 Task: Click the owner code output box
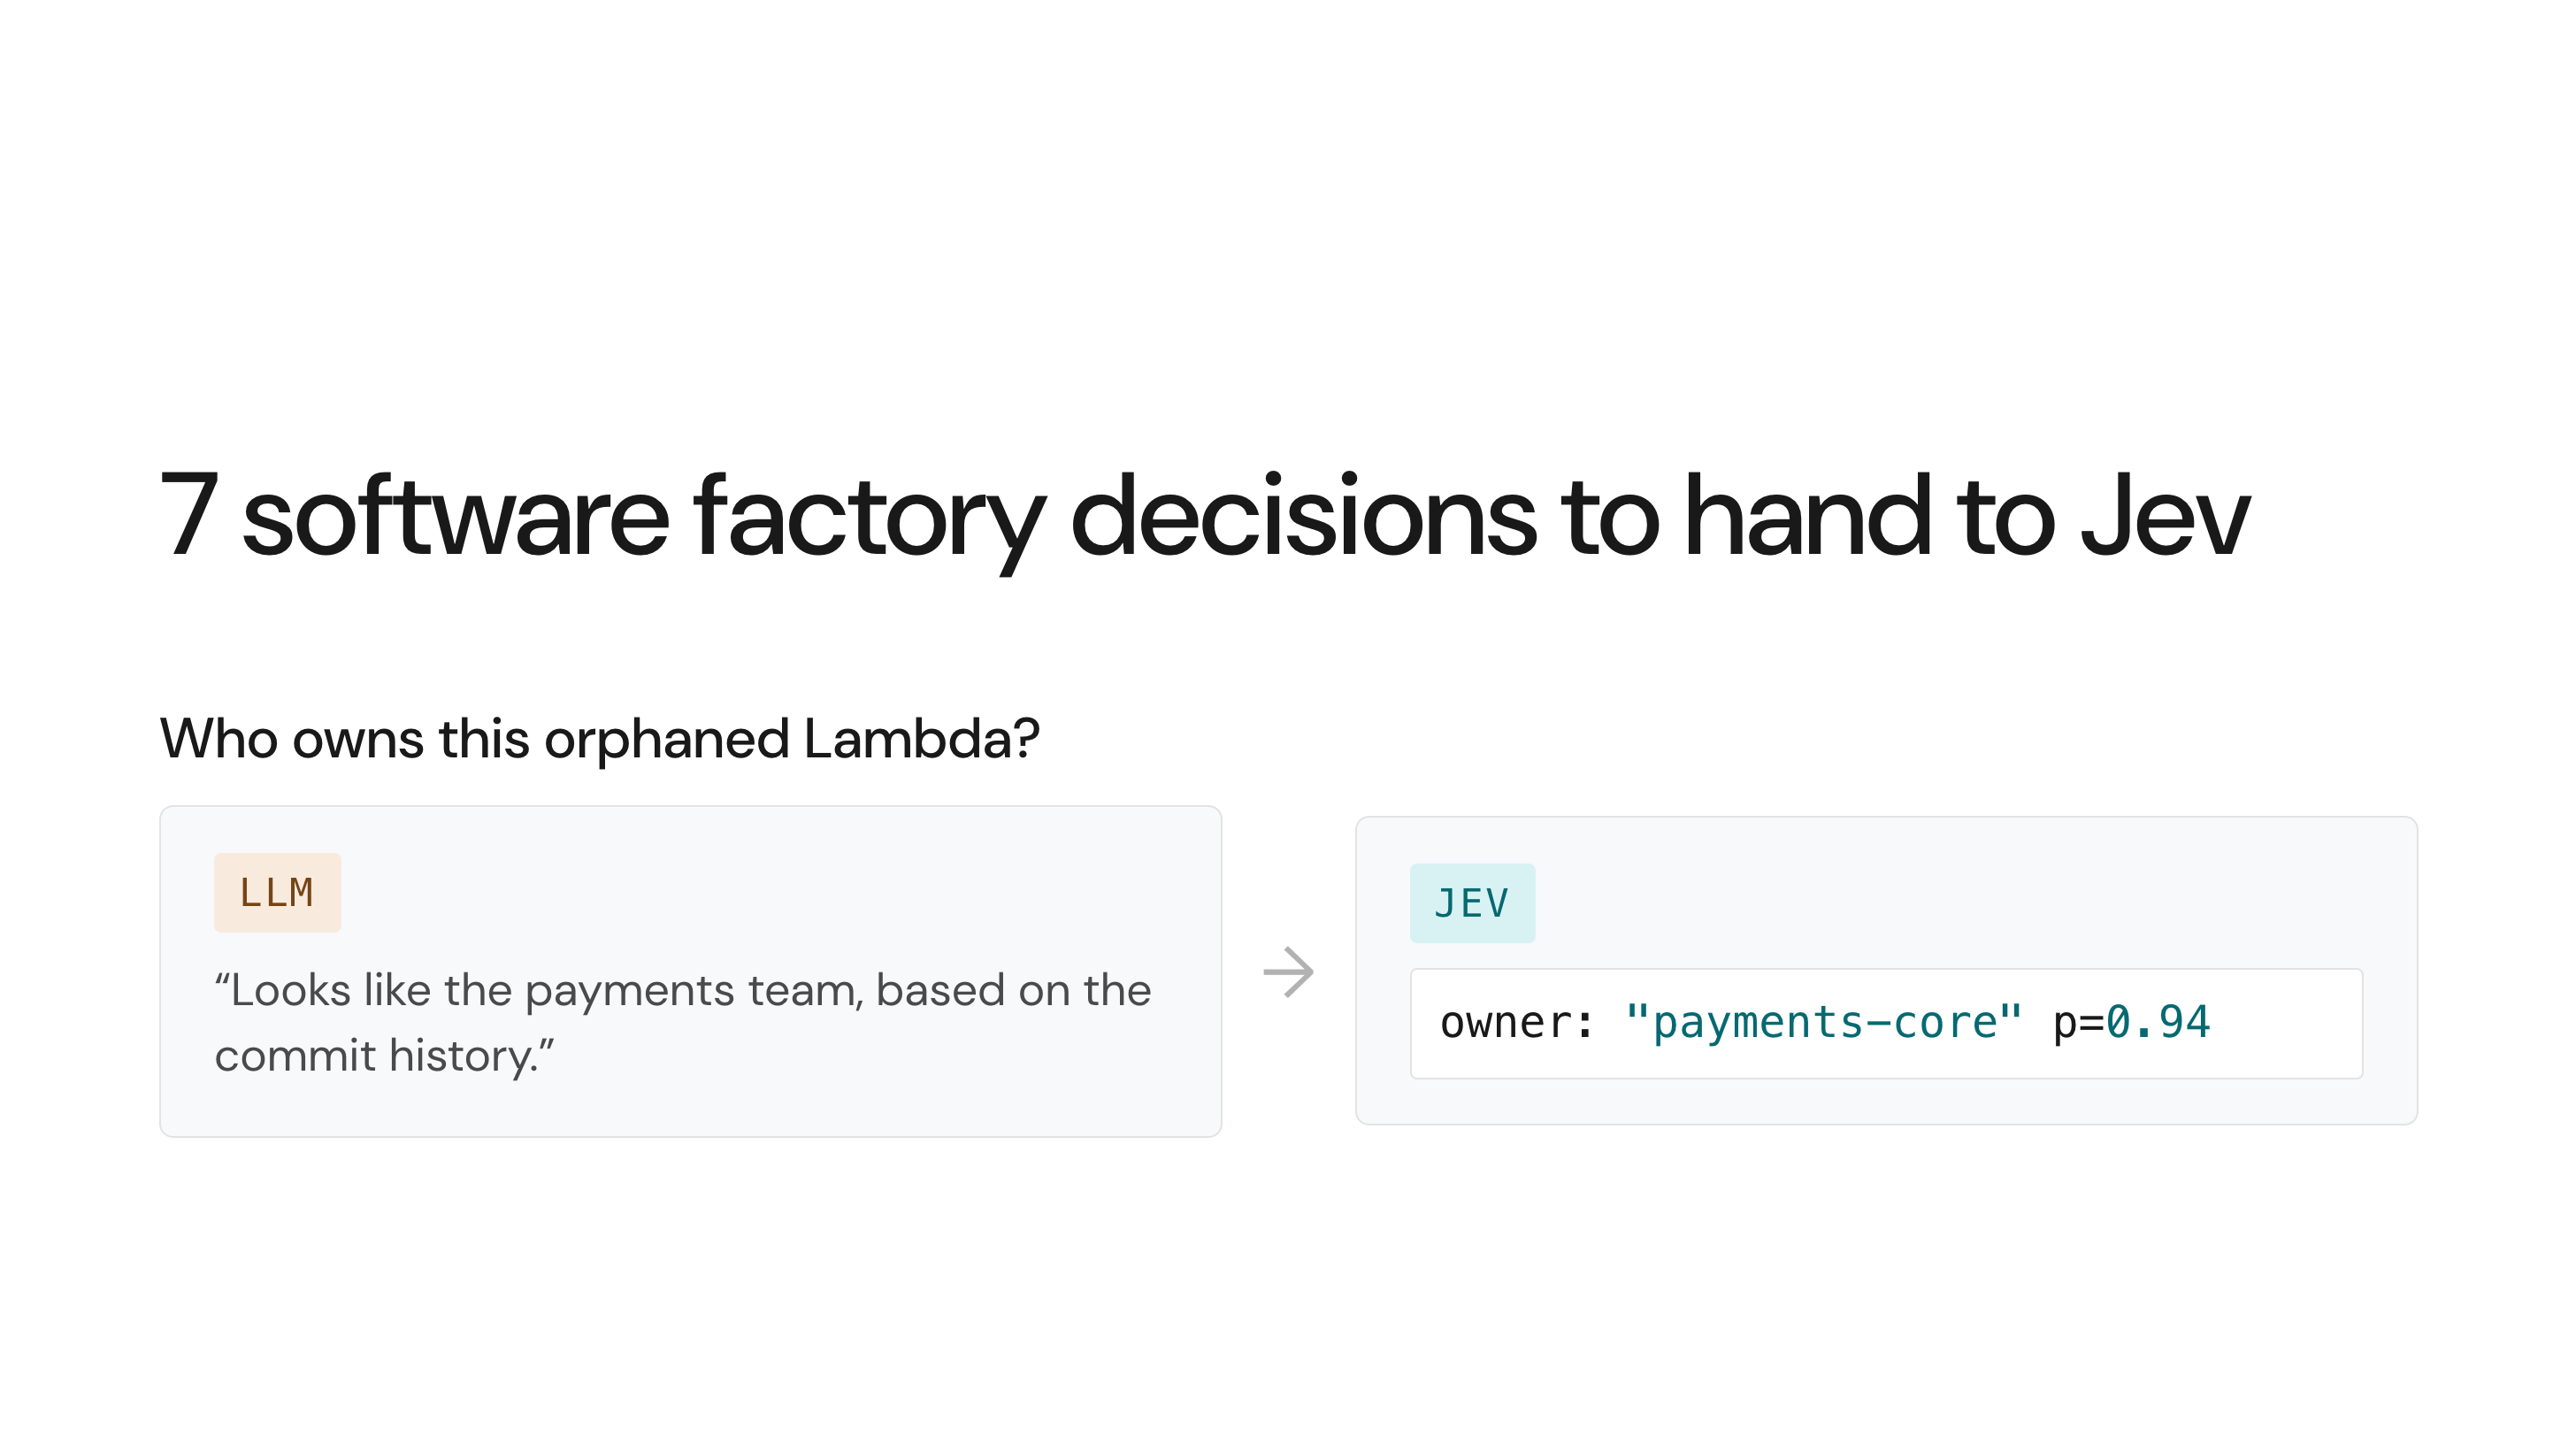[x=1886, y=1023]
